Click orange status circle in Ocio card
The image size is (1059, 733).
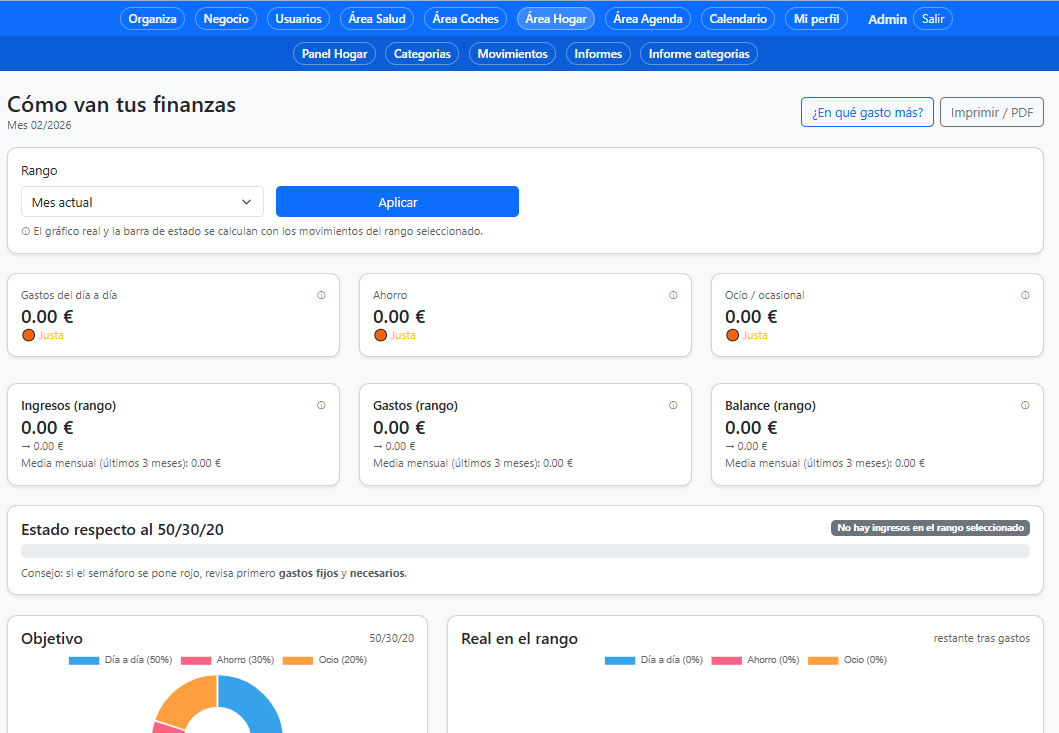pyautogui.click(x=732, y=335)
